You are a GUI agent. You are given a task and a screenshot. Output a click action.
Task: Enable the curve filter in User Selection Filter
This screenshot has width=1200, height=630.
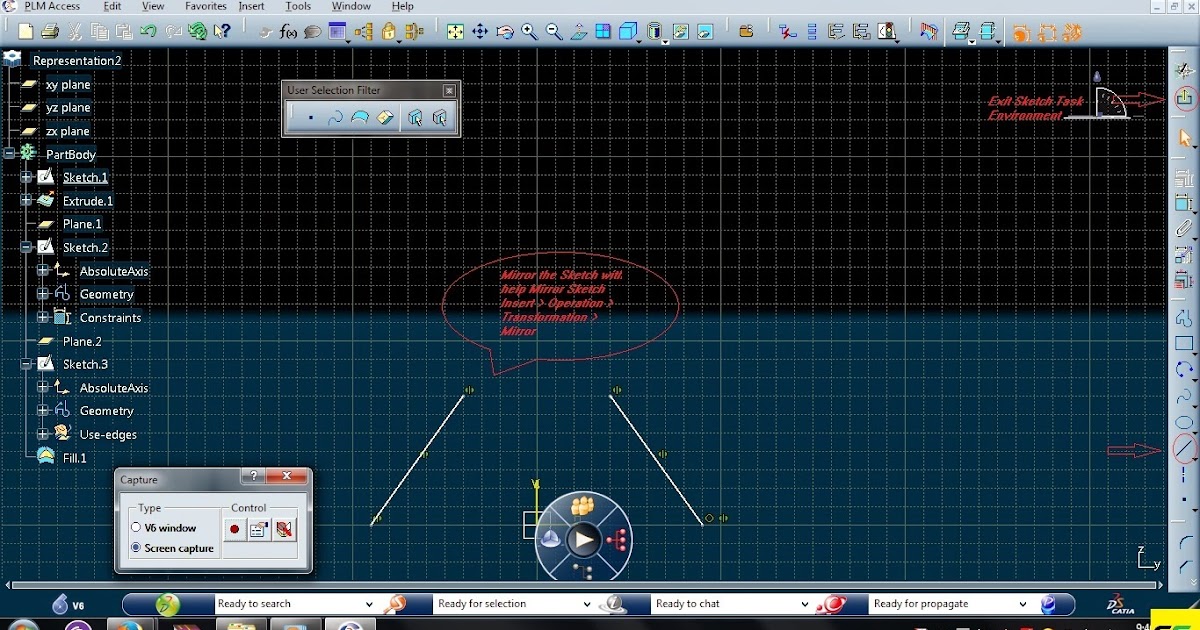(x=335, y=117)
